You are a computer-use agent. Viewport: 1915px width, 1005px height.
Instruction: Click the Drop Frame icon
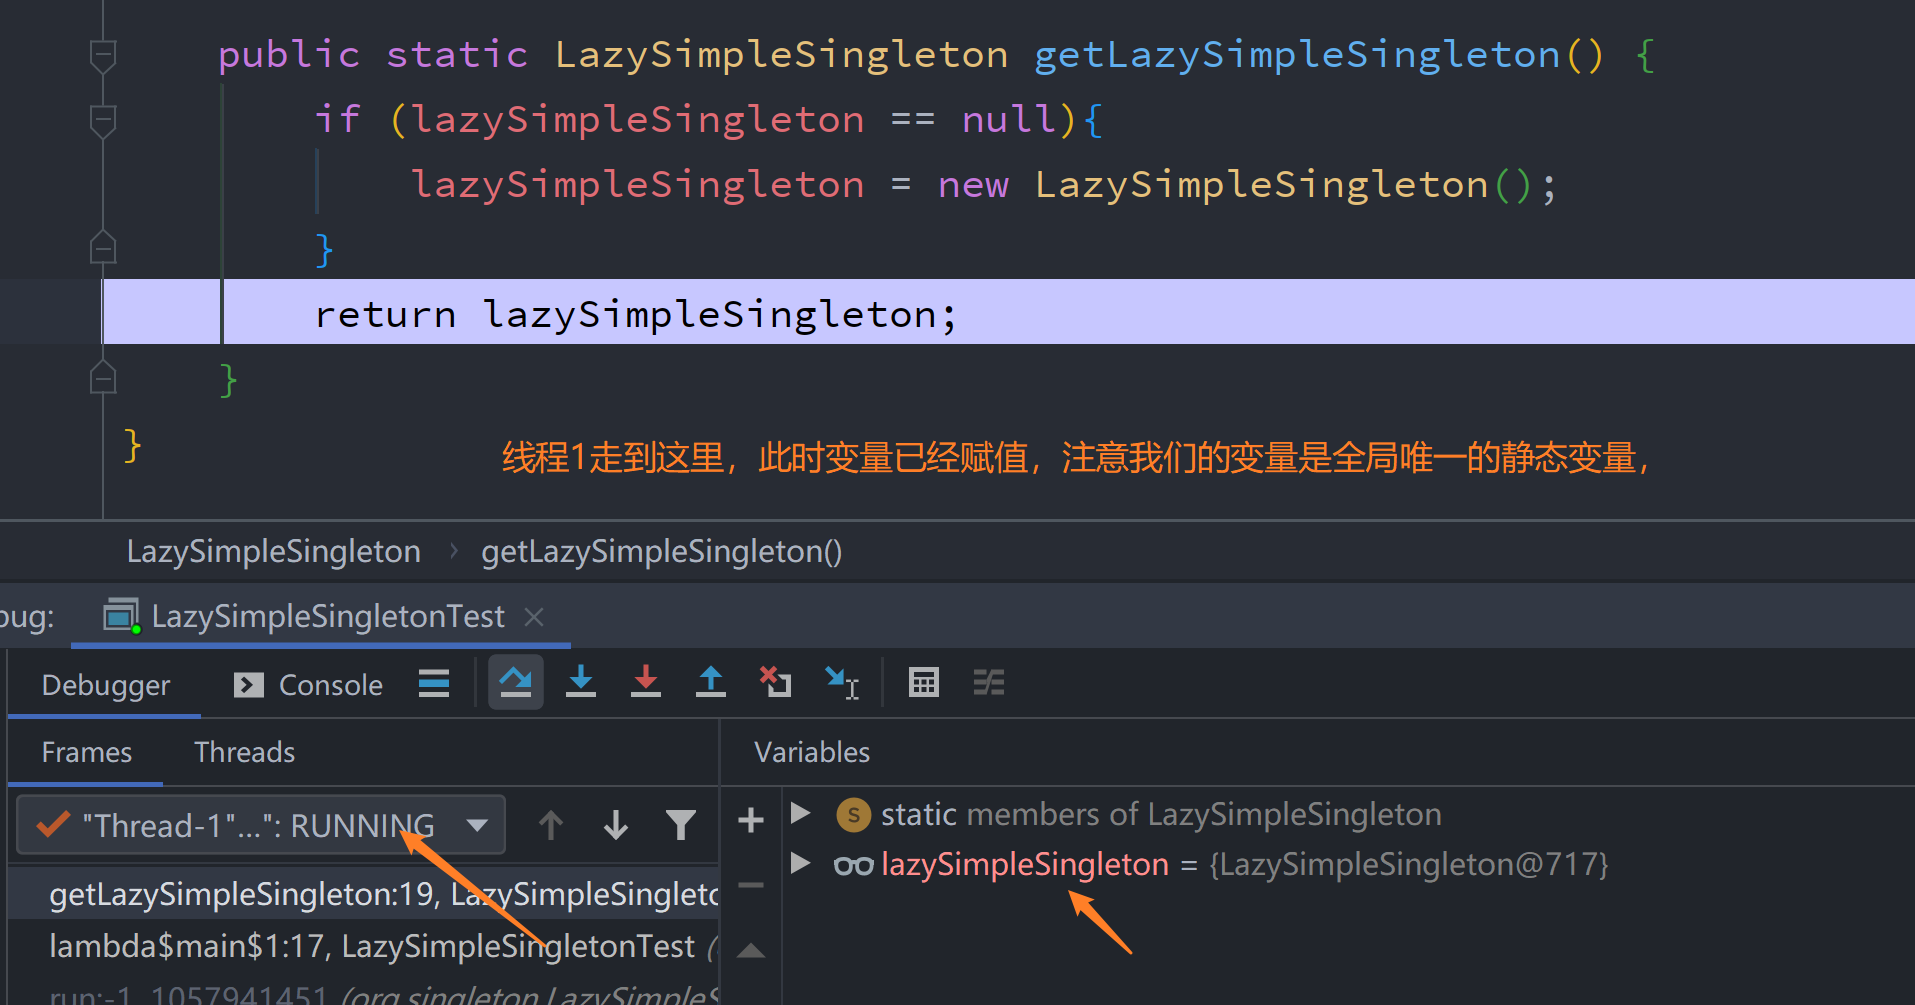pos(775,683)
